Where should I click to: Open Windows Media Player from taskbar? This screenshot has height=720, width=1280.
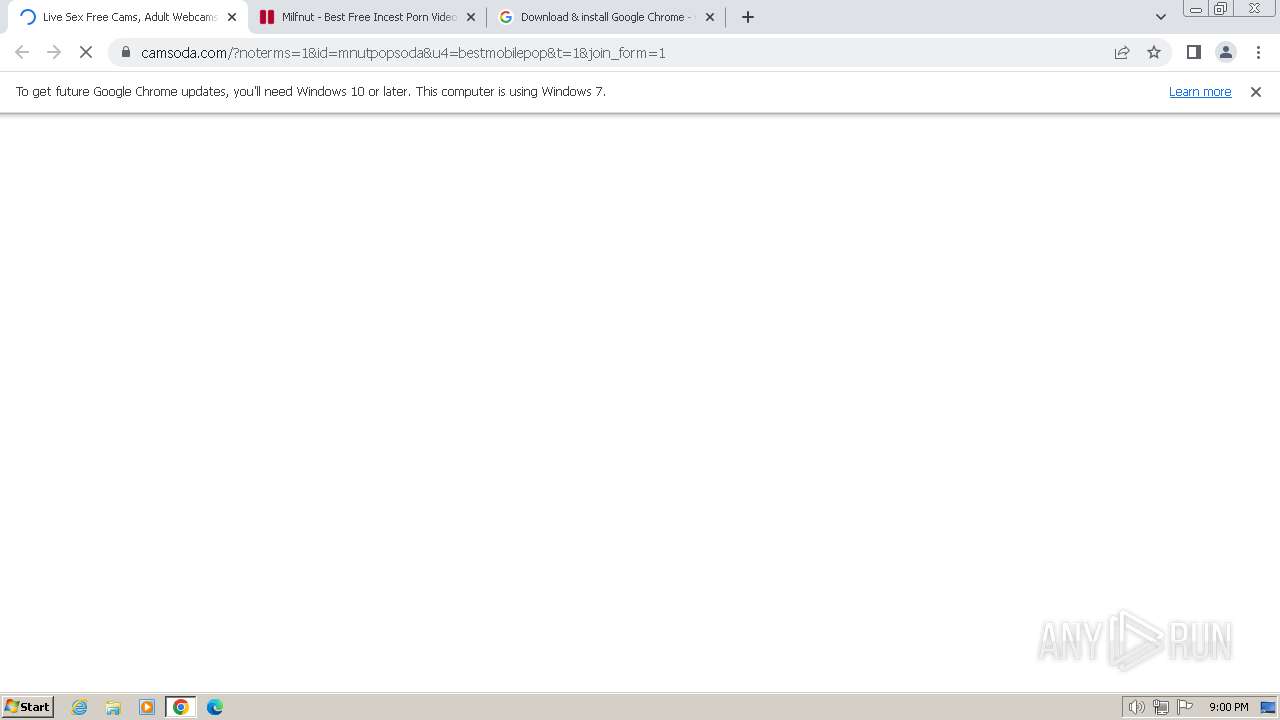click(x=147, y=707)
